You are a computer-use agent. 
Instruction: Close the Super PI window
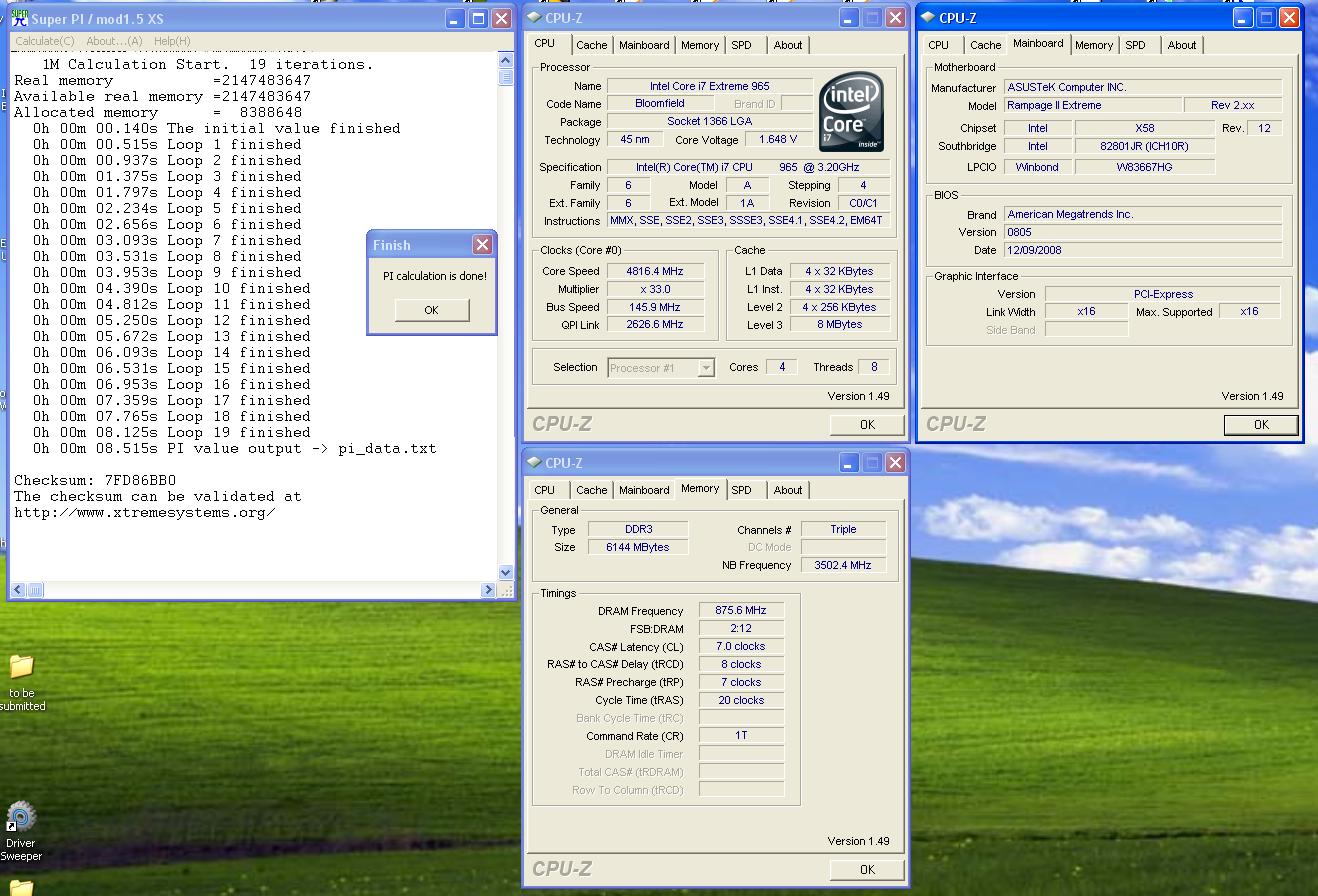[501, 18]
